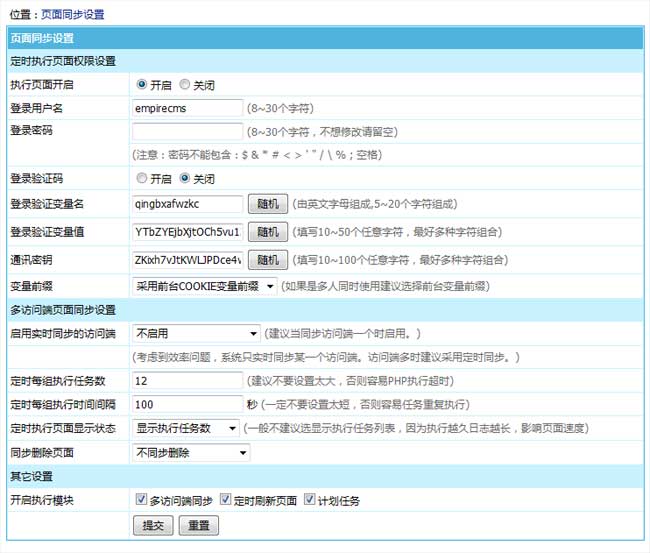Uncheck the 定时刷新页面 checkbox

tap(225, 500)
